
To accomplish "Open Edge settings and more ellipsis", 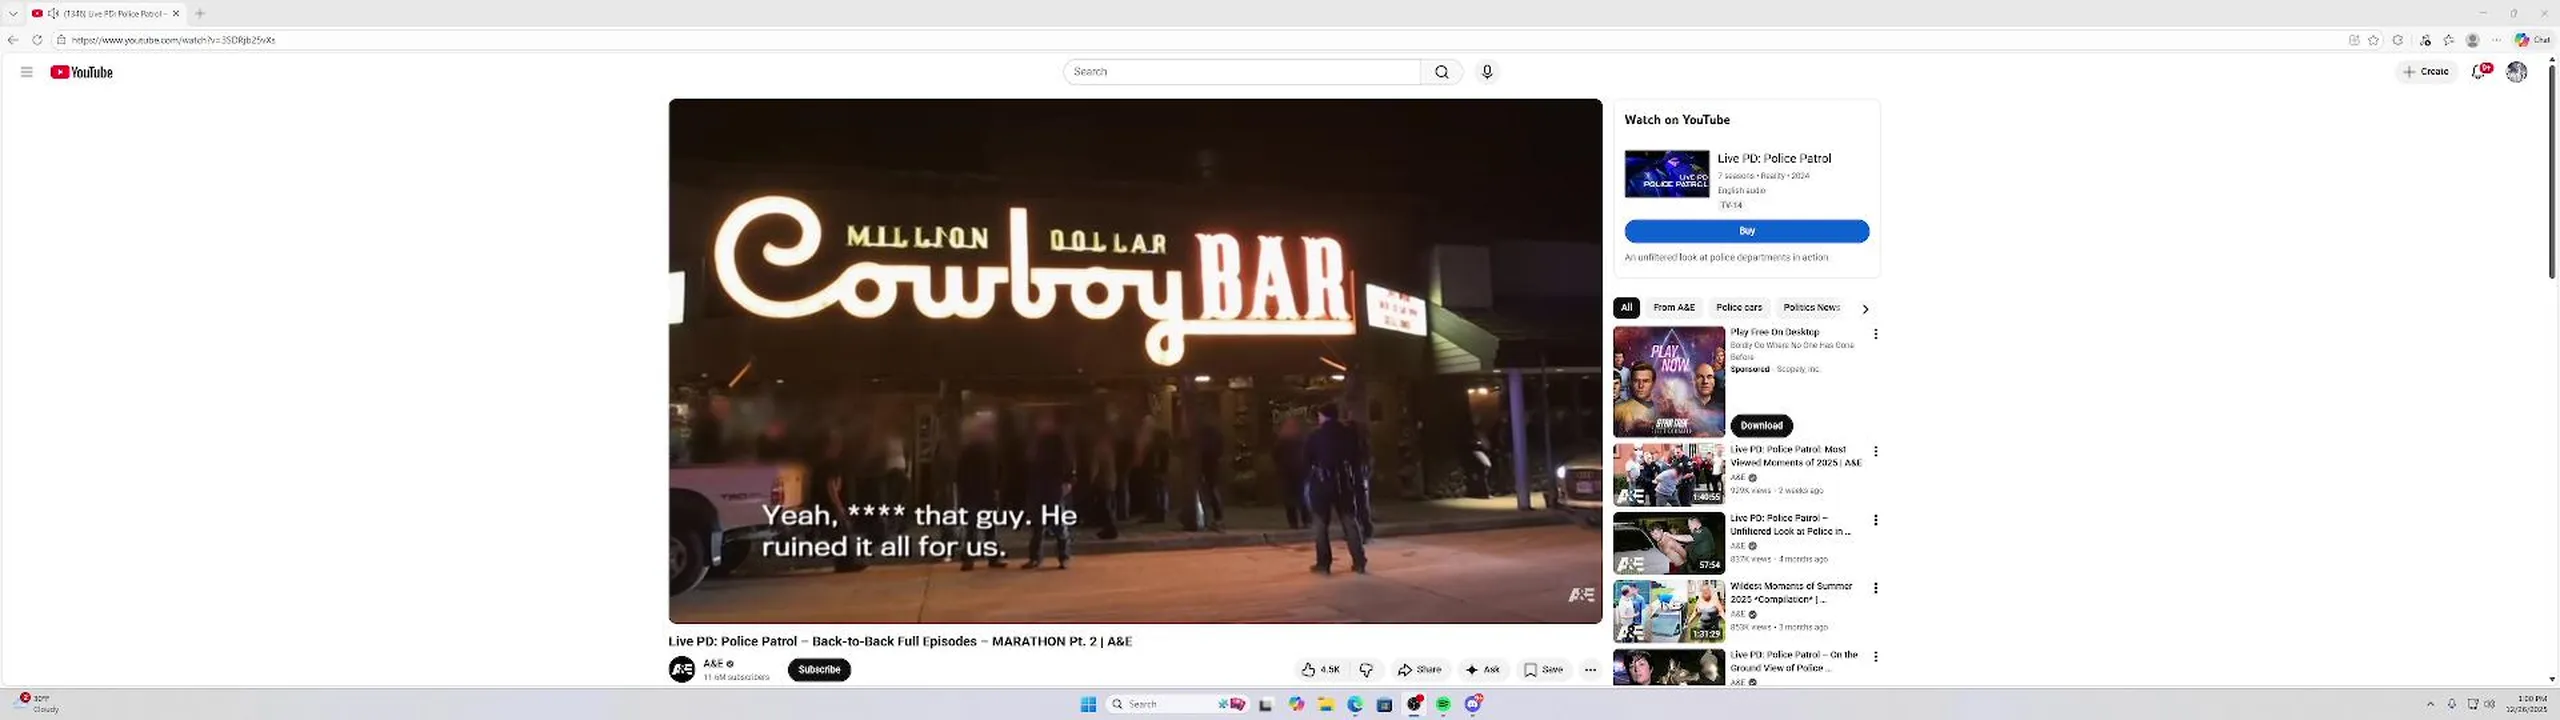I will 2497,40.
